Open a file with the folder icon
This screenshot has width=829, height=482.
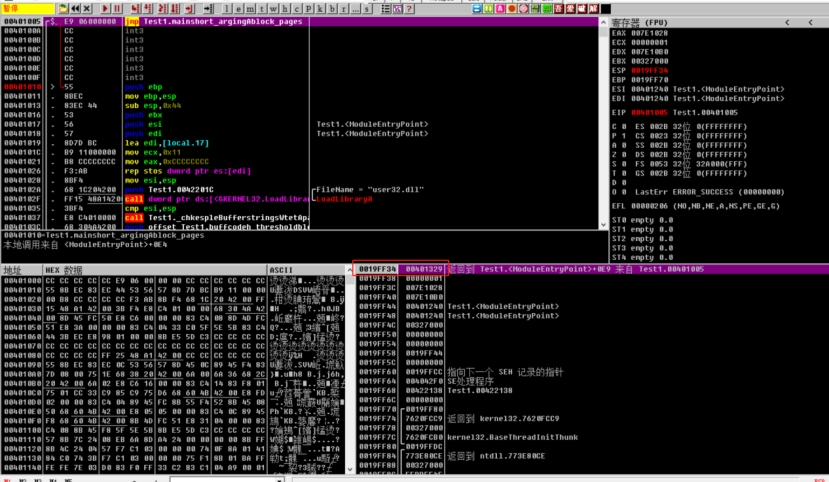click(63, 9)
